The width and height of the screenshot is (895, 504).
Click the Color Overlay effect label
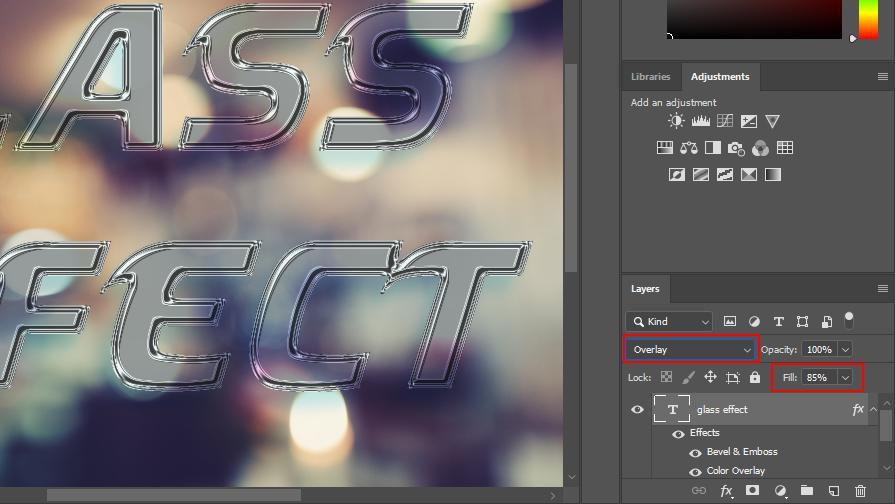(735, 470)
